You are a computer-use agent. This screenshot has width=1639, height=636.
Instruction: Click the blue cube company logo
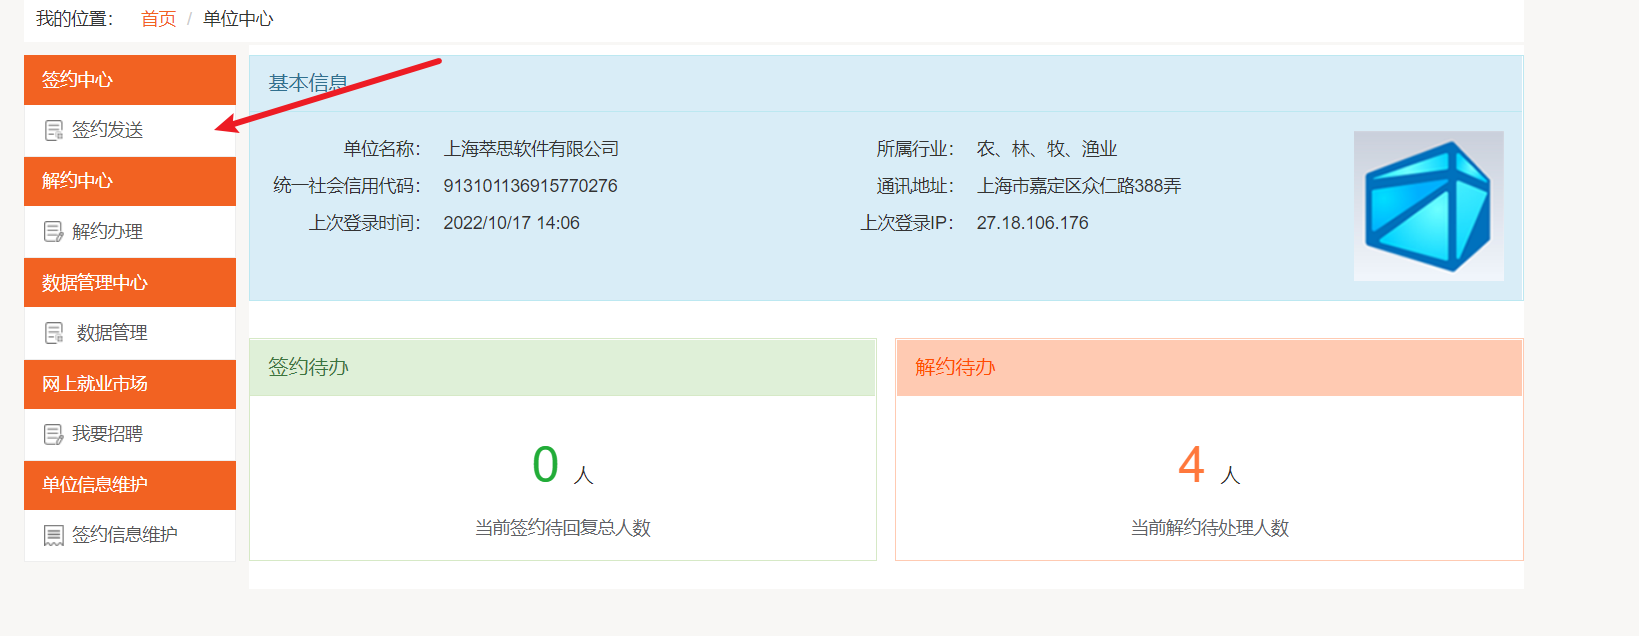tap(1428, 206)
